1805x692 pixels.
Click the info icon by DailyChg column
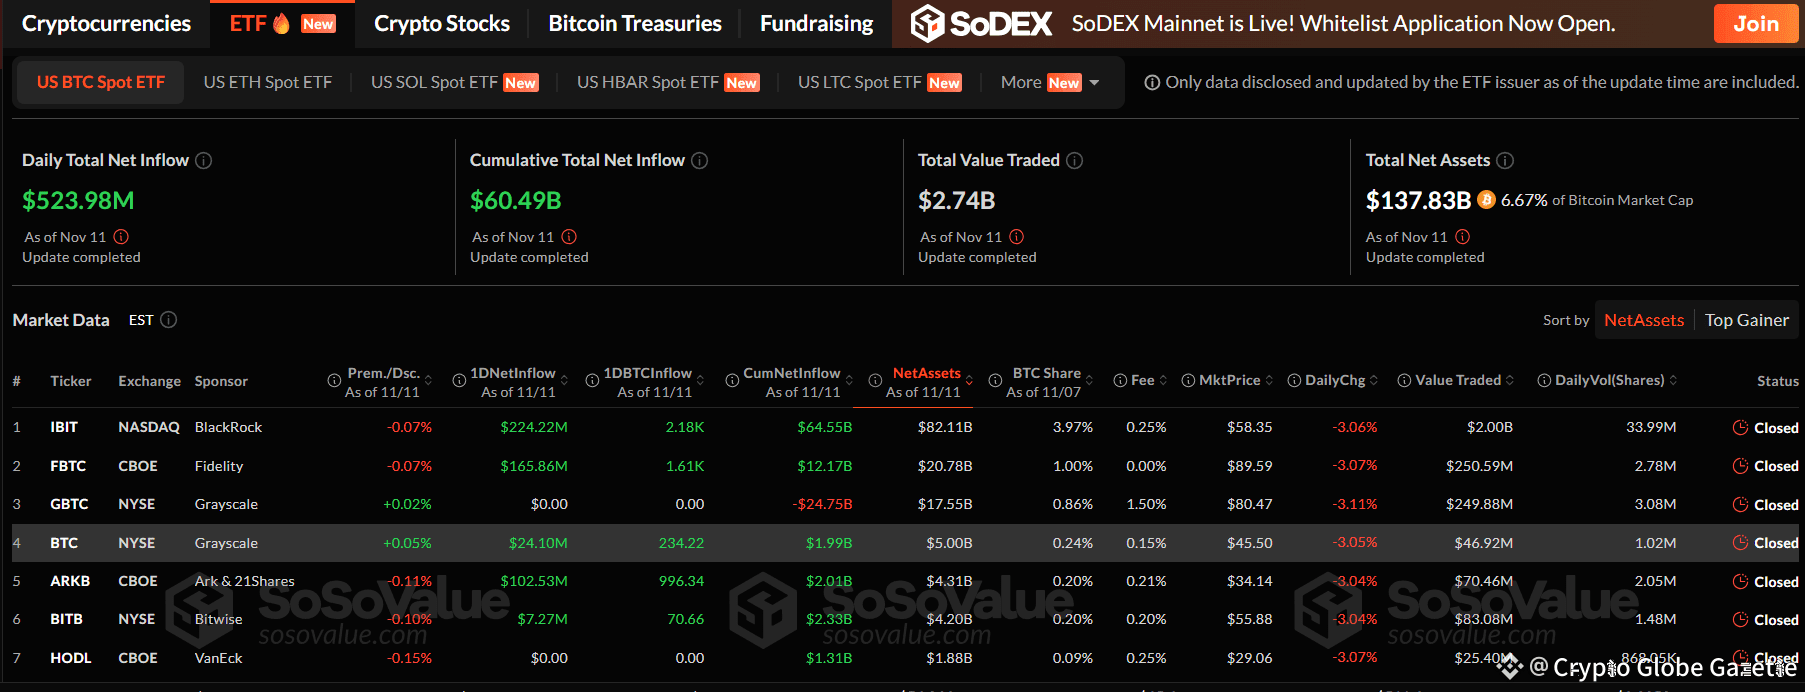[x=1294, y=381]
